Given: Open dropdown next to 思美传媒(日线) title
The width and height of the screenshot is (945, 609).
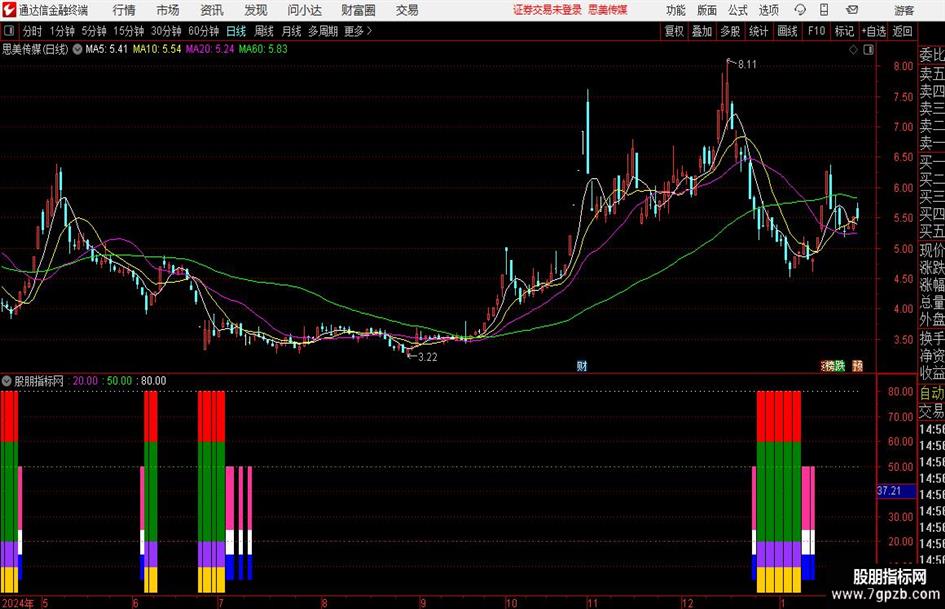Looking at the screenshot, I should tap(77, 49).
